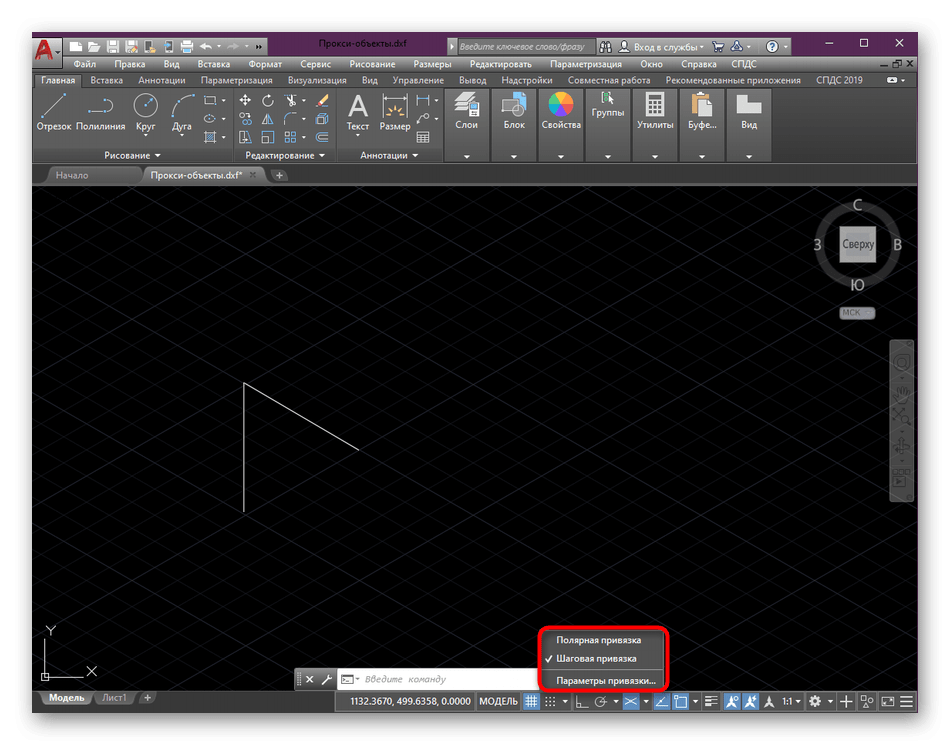Click the Erase tool icon

click(322, 101)
